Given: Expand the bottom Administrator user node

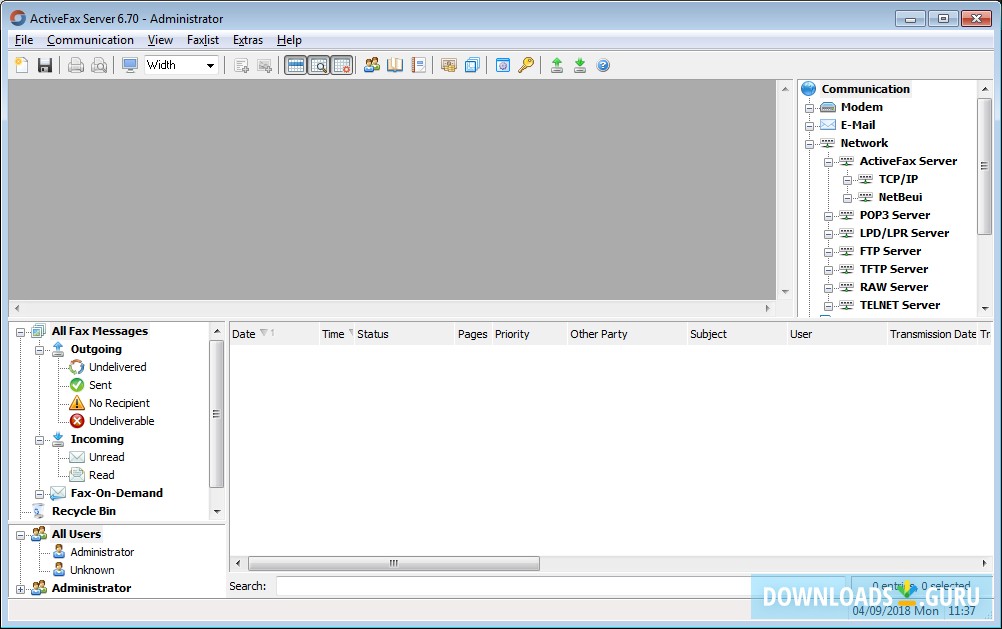Looking at the screenshot, I should [21, 589].
